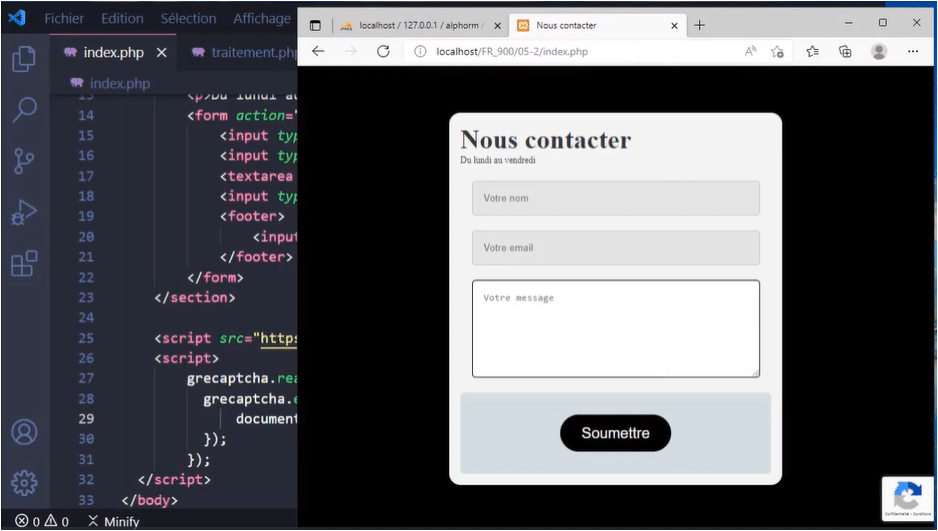Screen dimensions: 938x531
Task: Add this page to favorites
Action: click(777, 51)
